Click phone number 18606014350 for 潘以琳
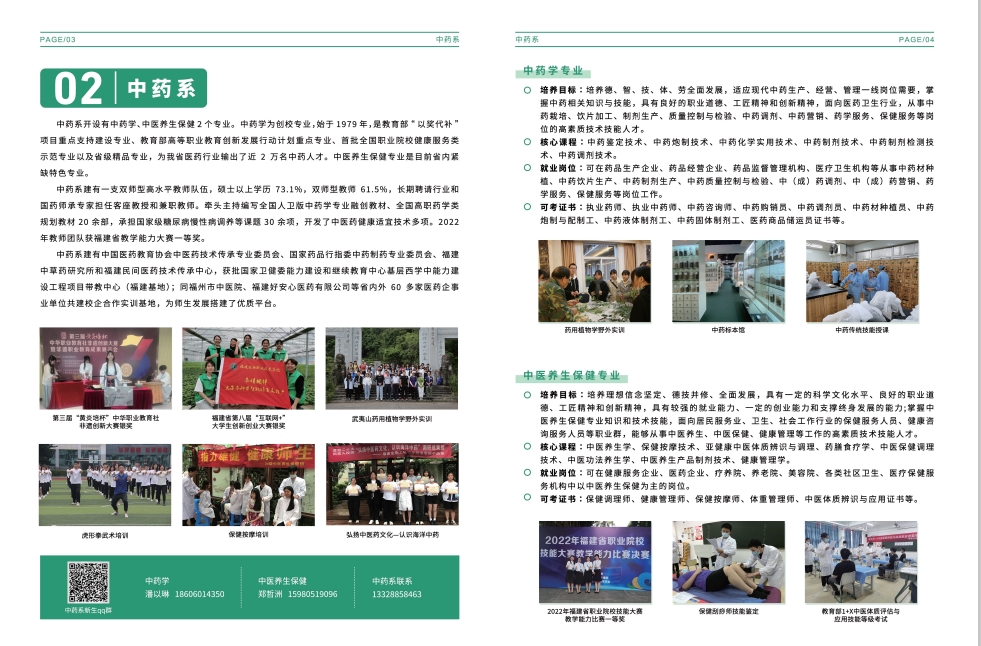Screen dimensions: 981x646 [x=200, y=594]
